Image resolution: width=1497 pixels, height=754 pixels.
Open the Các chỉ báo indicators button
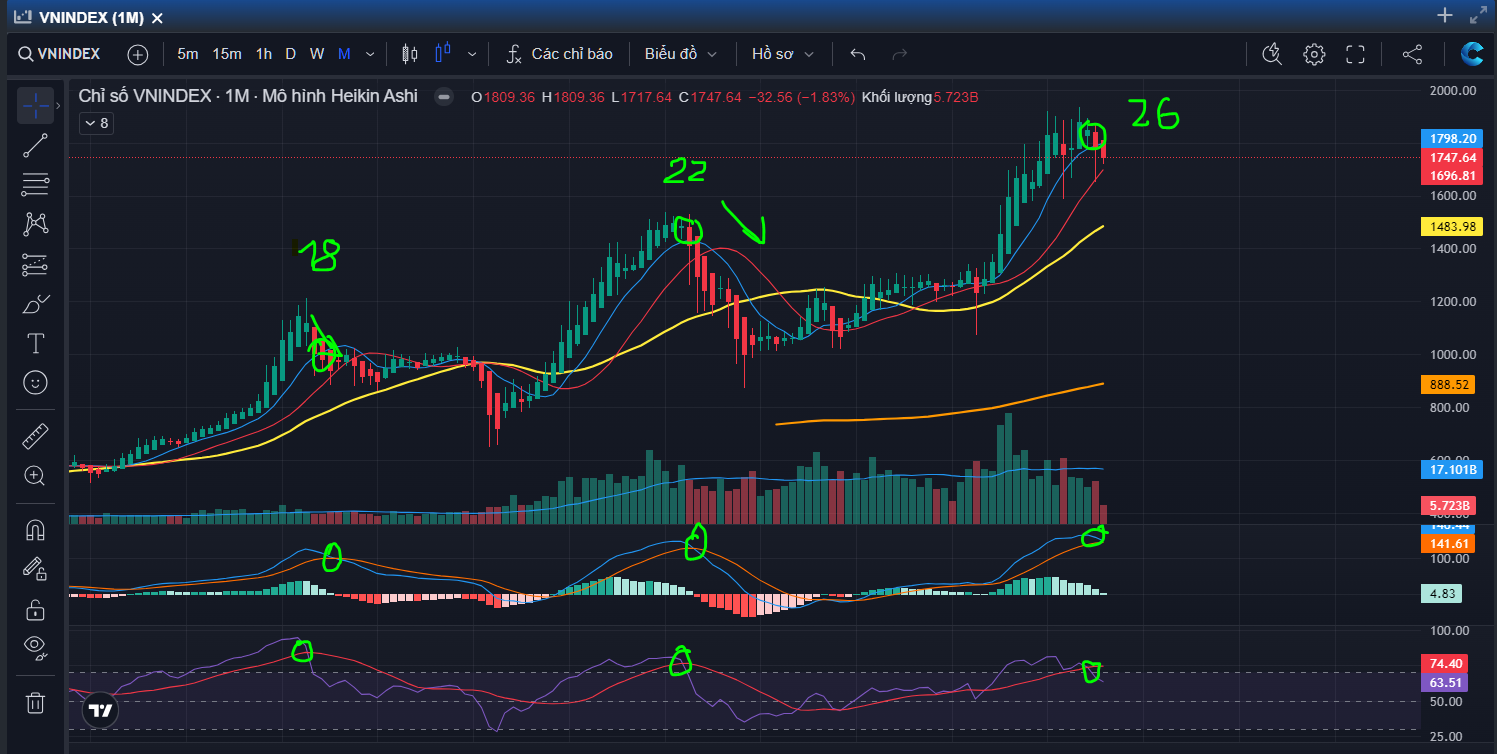[x=560, y=54]
